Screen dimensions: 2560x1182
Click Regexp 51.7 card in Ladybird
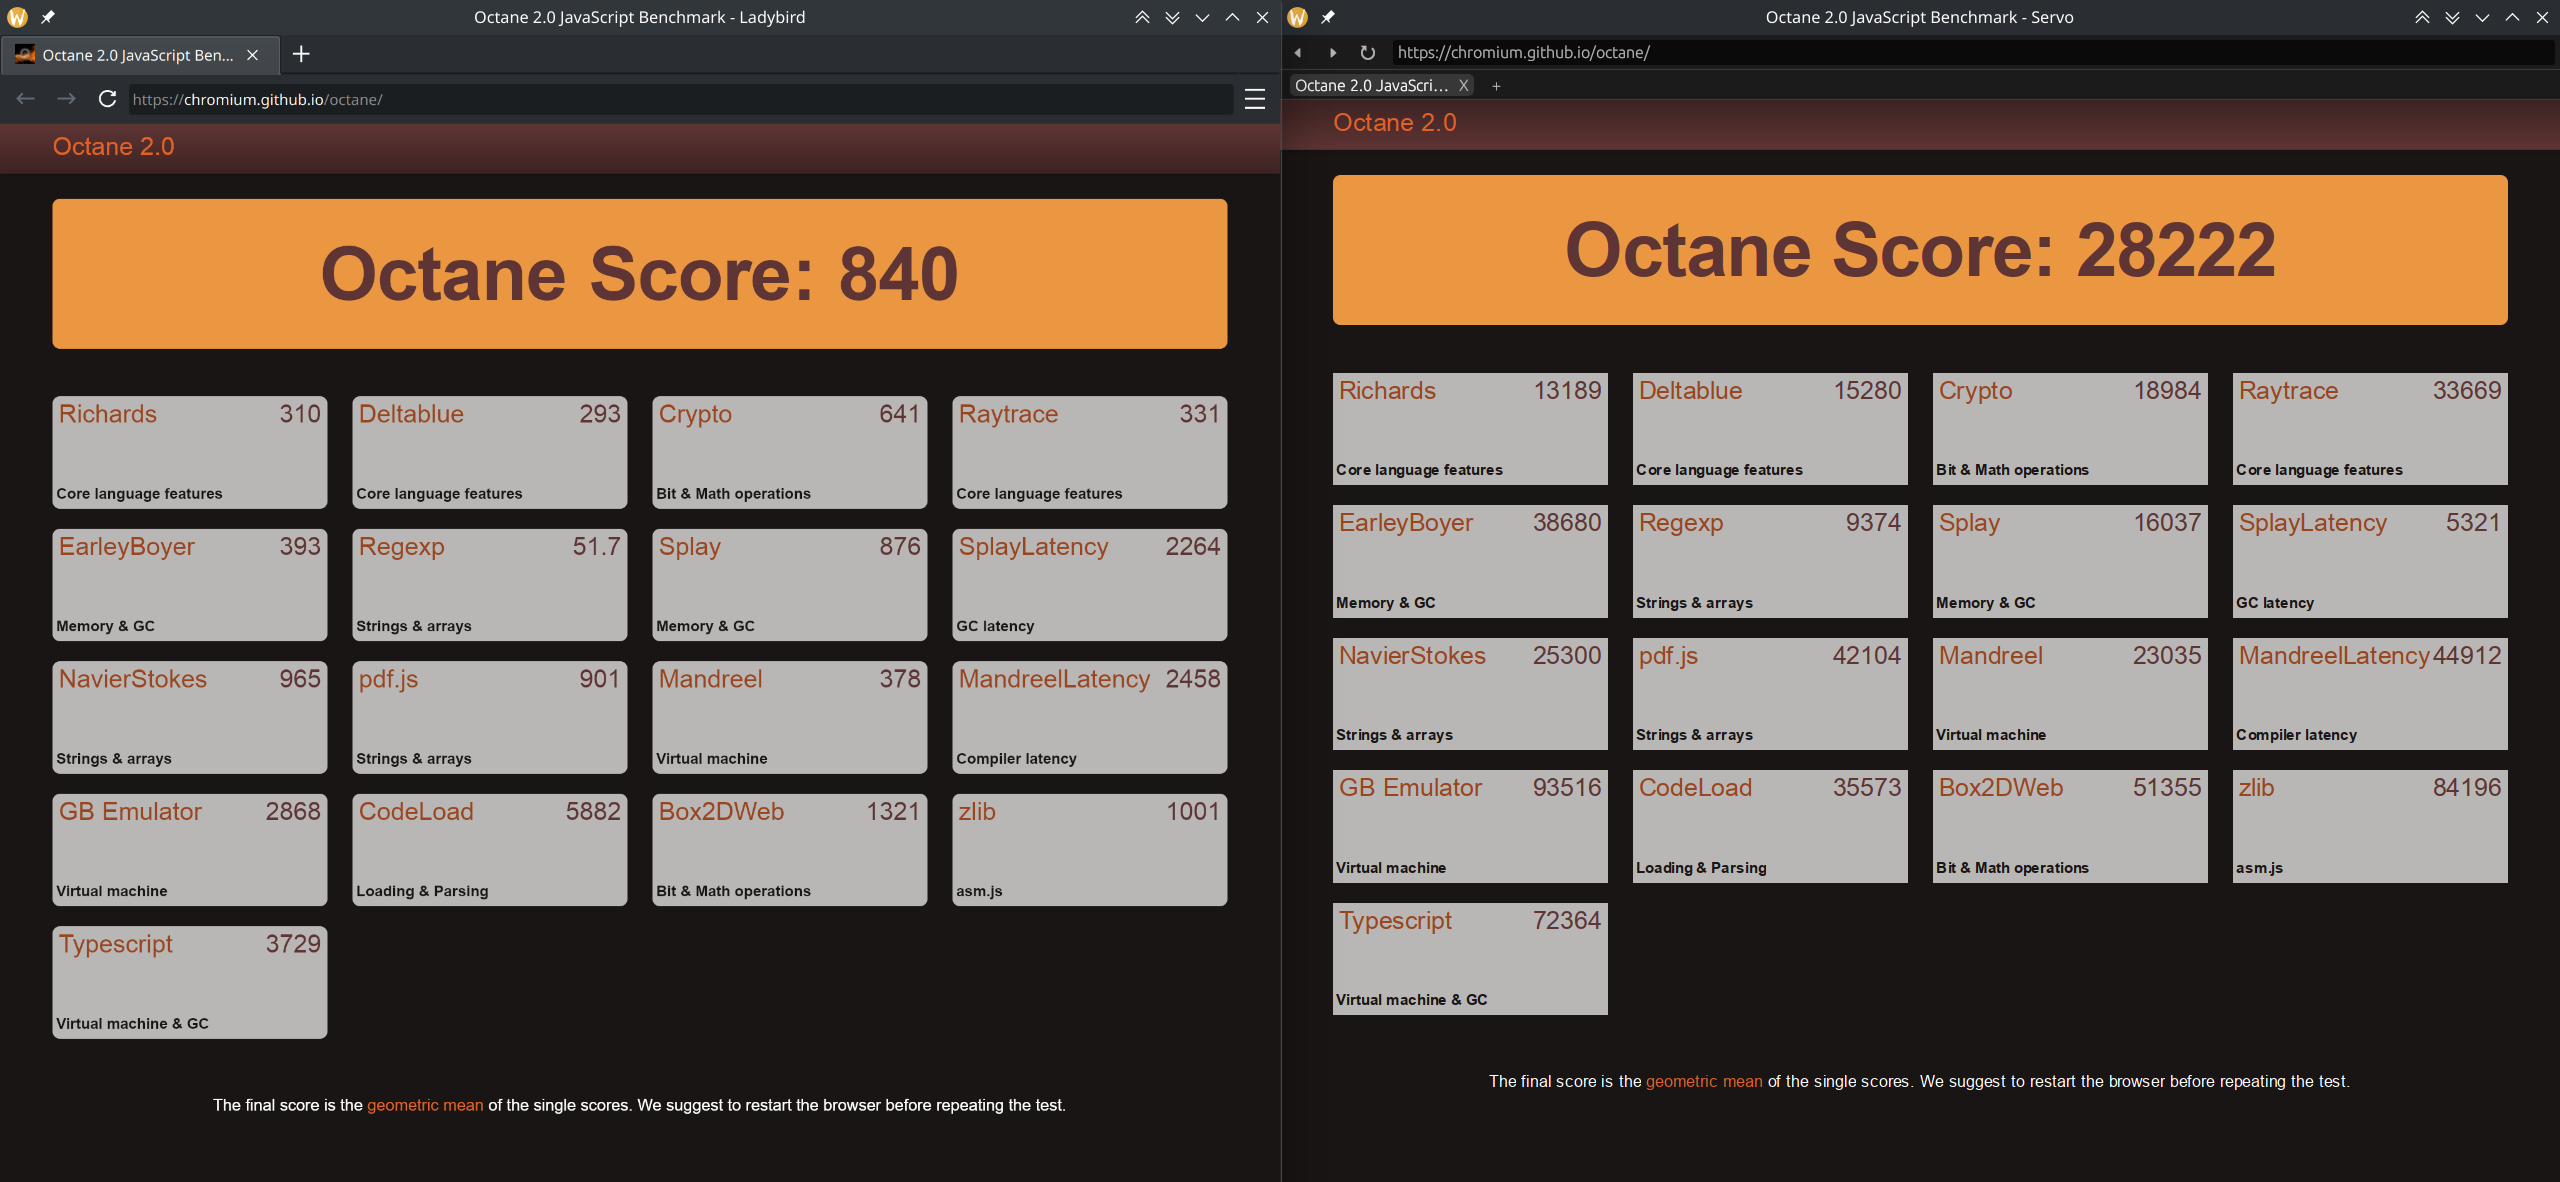coord(490,585)
